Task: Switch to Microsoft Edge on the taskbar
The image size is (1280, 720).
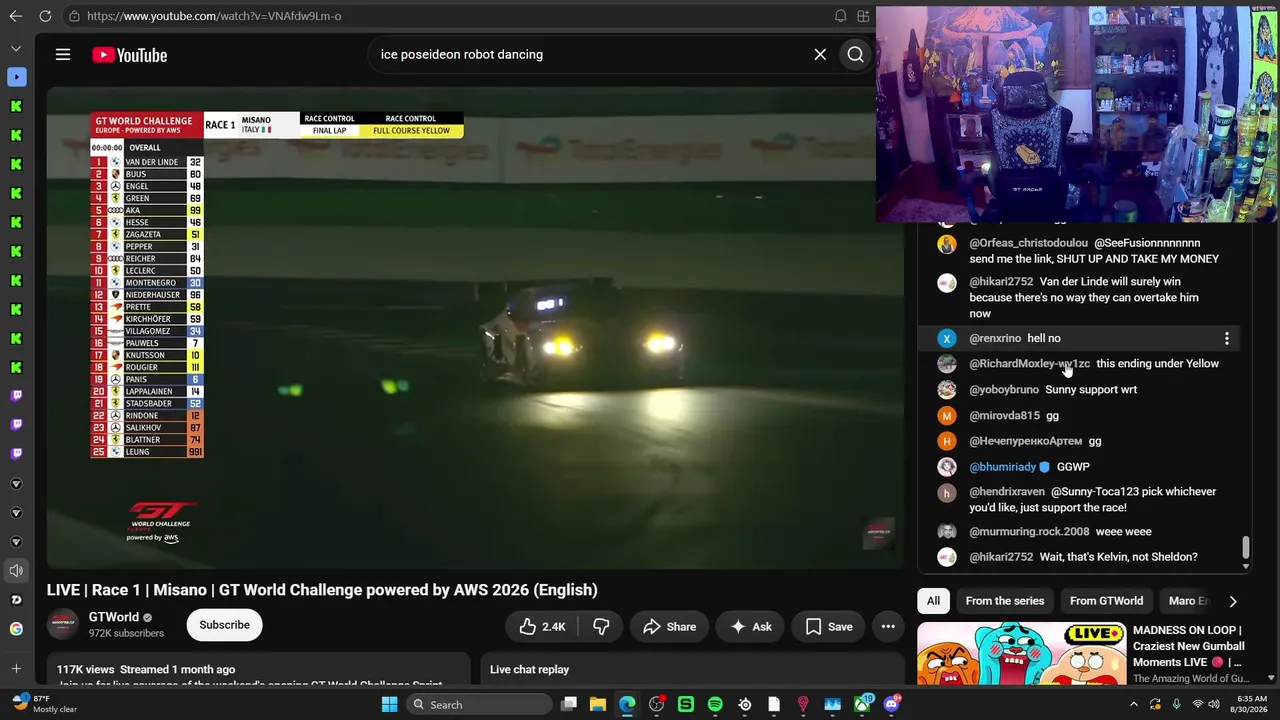Action: (627, 704)
